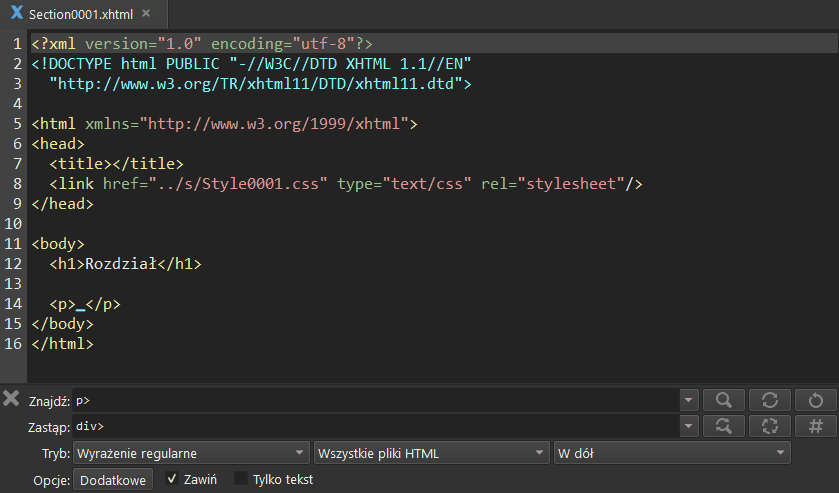
Task: Open the Wyrażenie regularne mode dropdown
Action: 190,453
